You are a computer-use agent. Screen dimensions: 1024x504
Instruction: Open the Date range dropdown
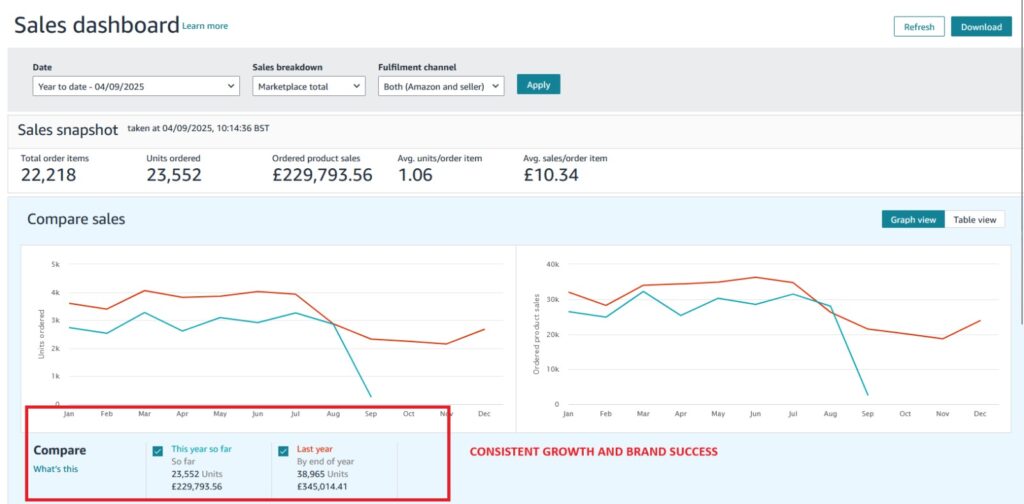[x=136, y=86]
